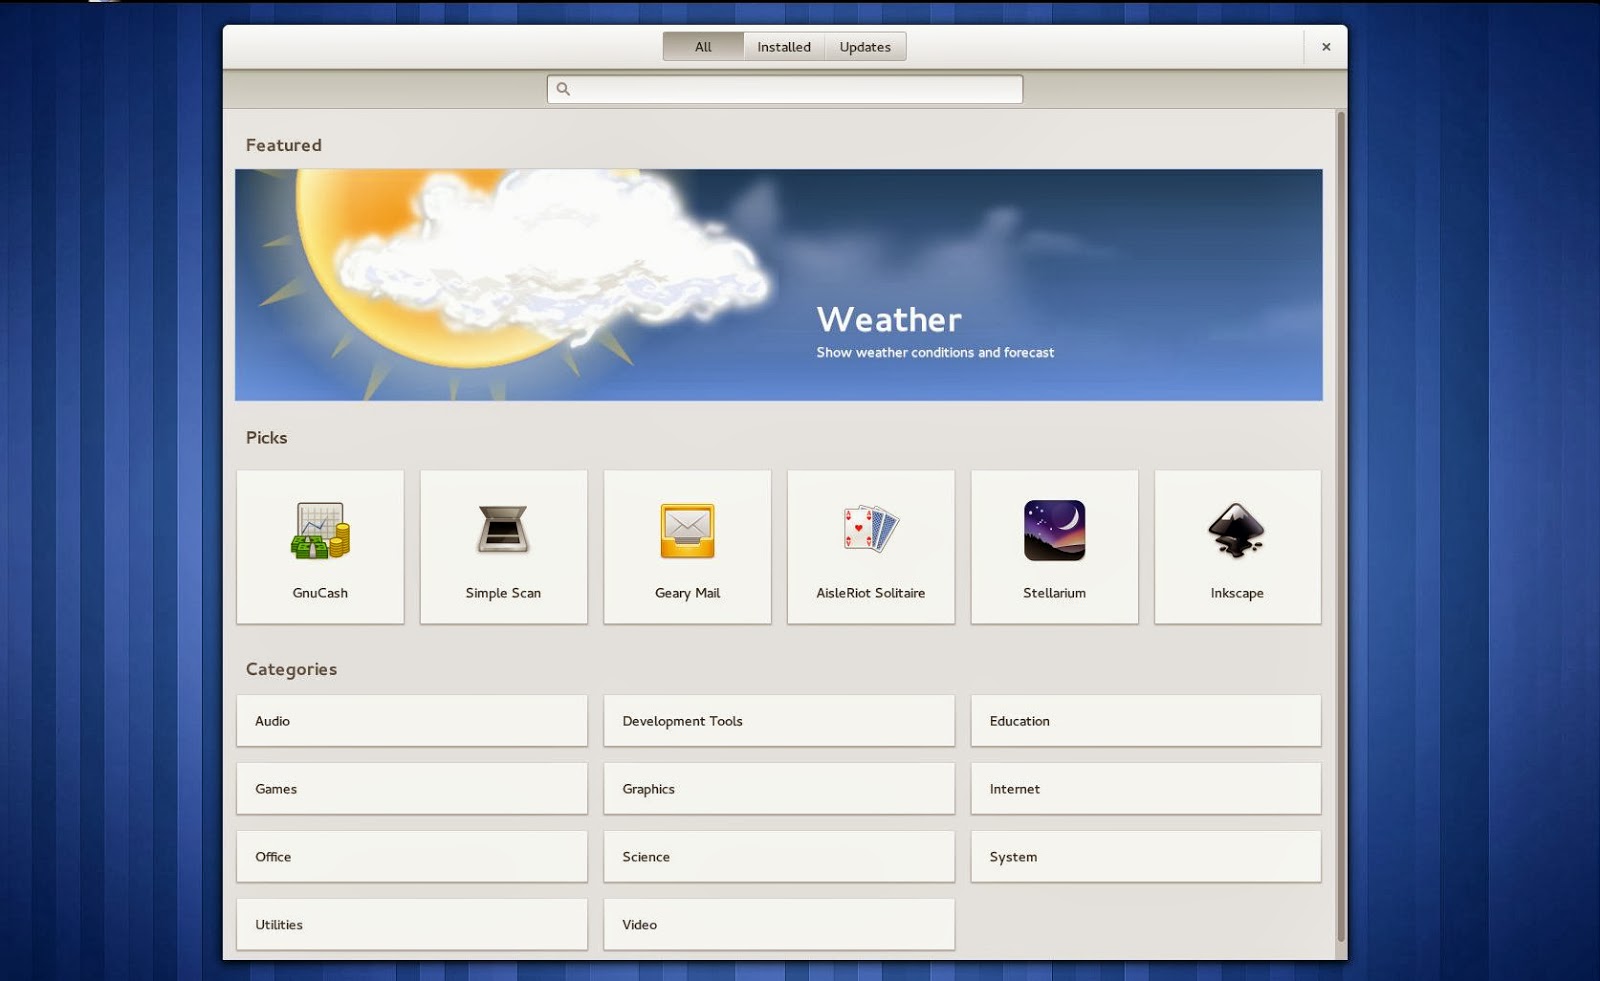Browse the Video category
The image size is (1600, 981).
[x=779, y=925]
